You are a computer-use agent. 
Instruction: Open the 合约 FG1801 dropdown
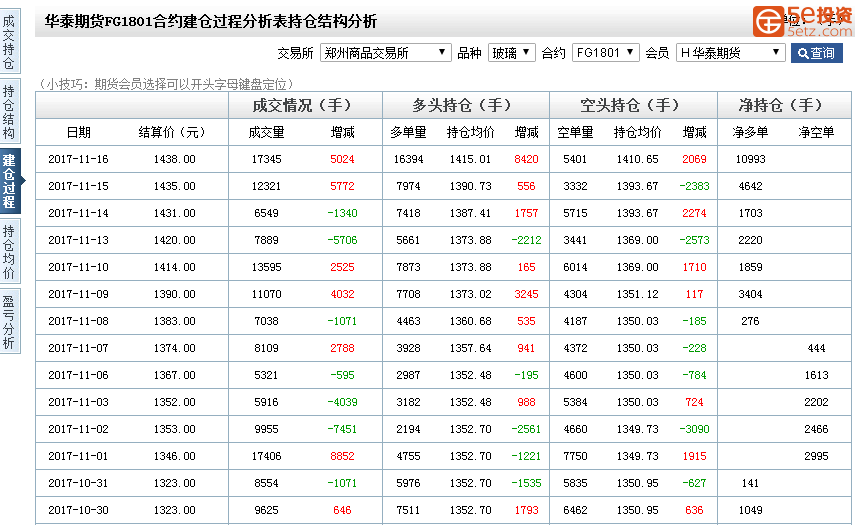[x=606, y=53]
